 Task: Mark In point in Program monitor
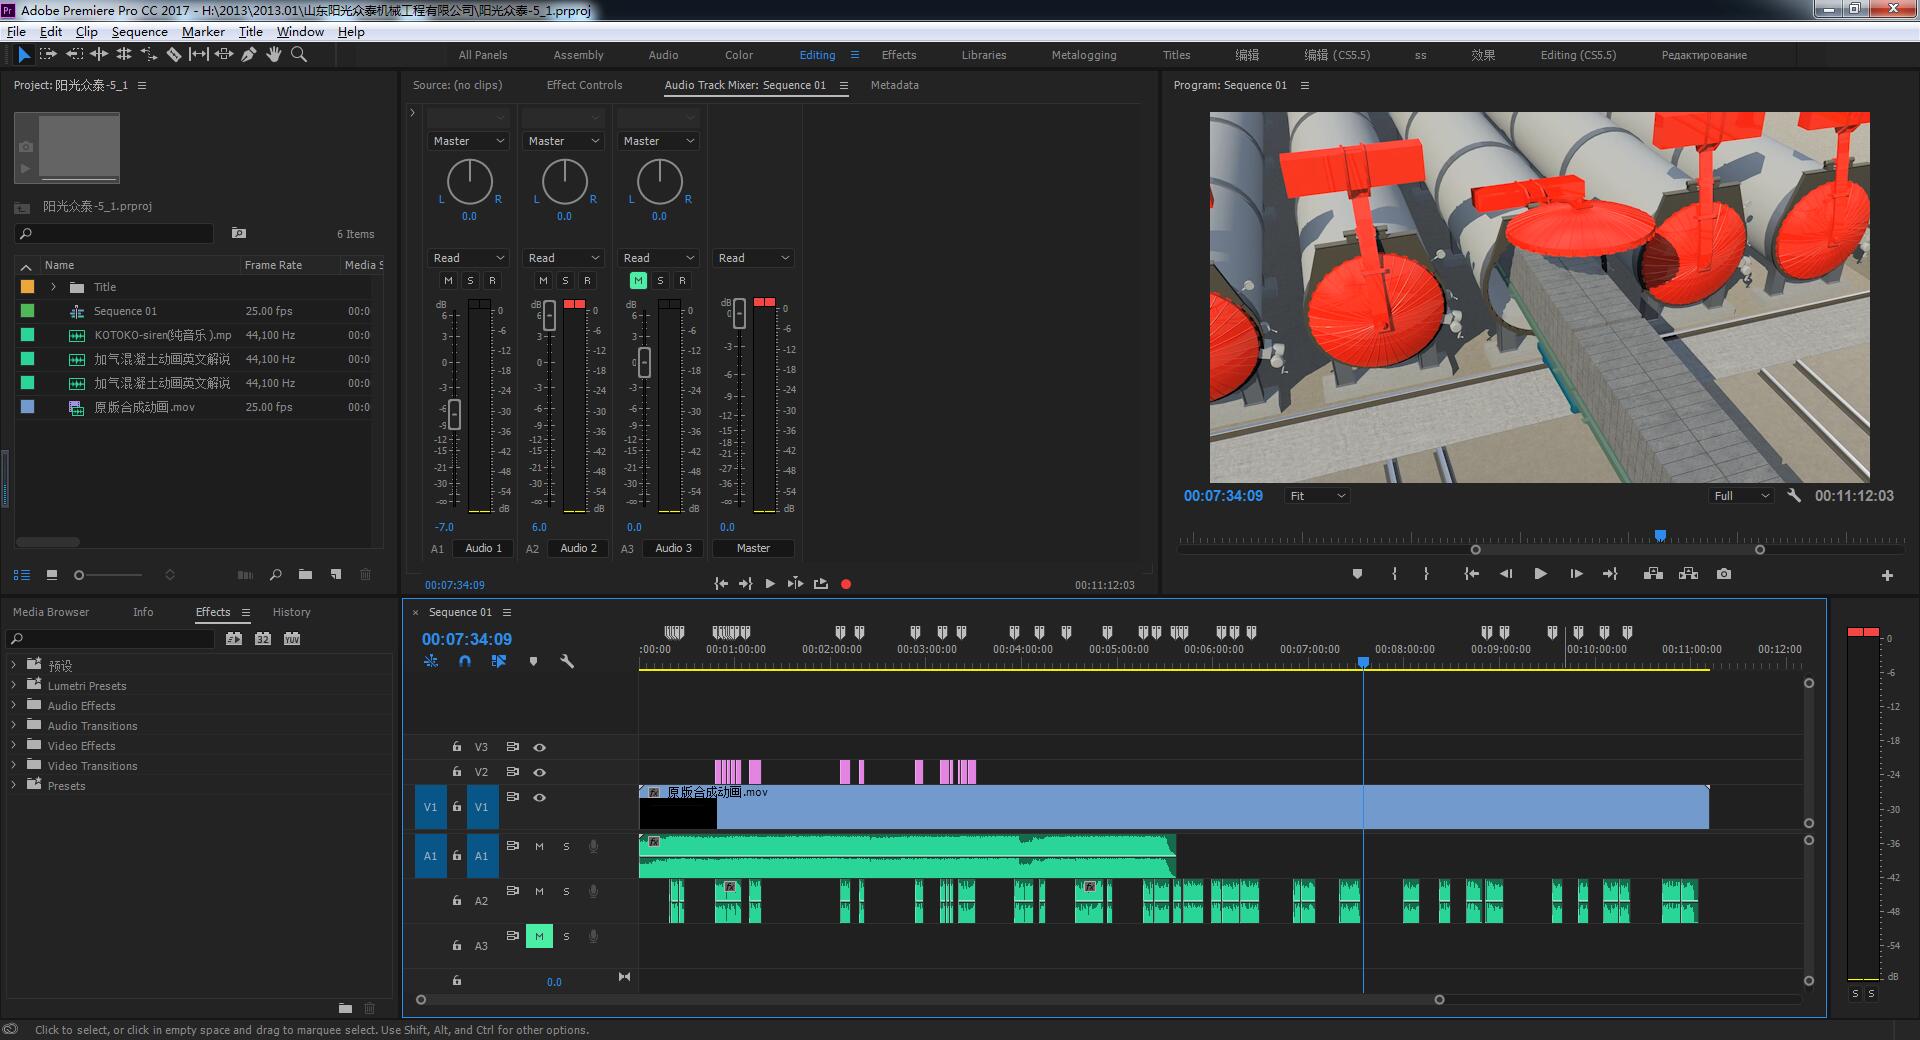(1394, 574)
